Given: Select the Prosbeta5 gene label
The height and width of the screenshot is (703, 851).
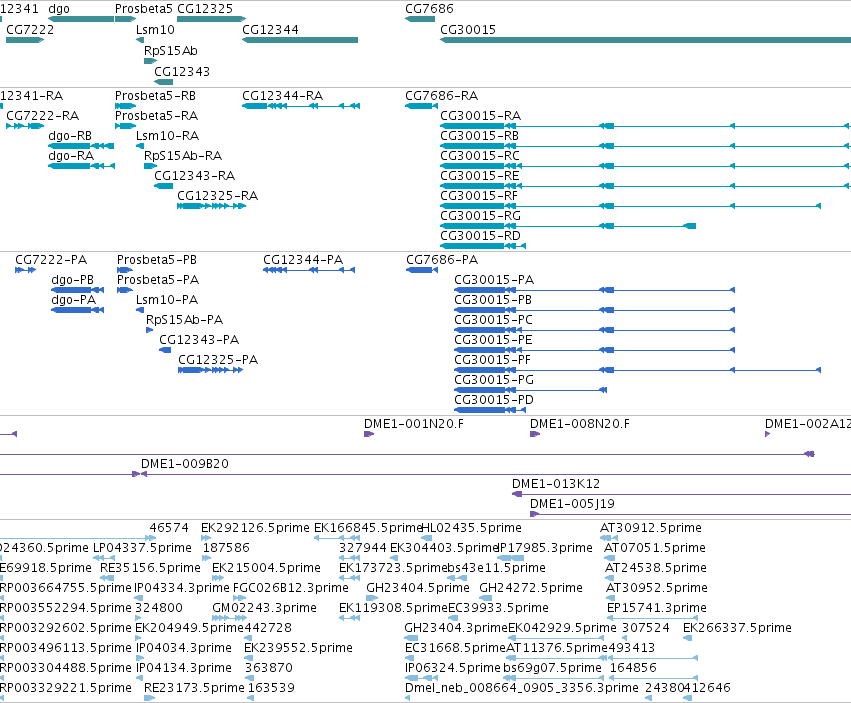Looking at the screenshot, I should point(143,9).
